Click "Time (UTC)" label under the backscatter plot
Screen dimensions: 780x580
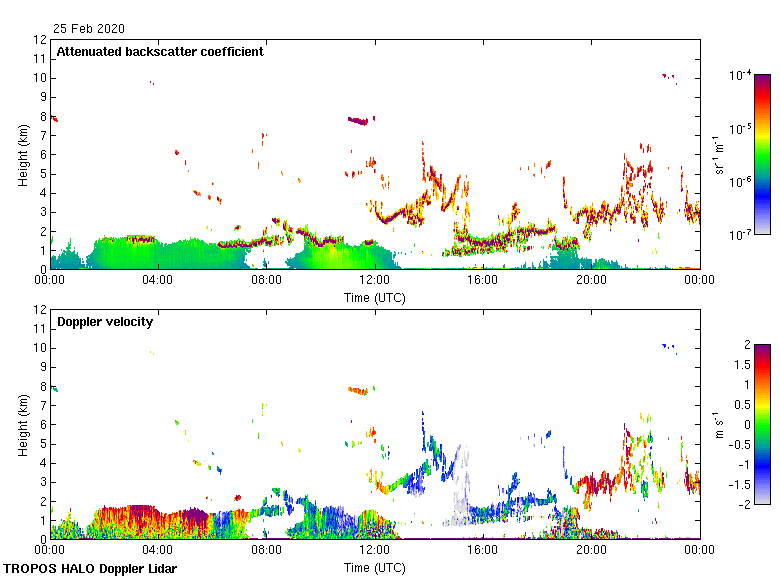pyautogui.click(x=375, y=297)
